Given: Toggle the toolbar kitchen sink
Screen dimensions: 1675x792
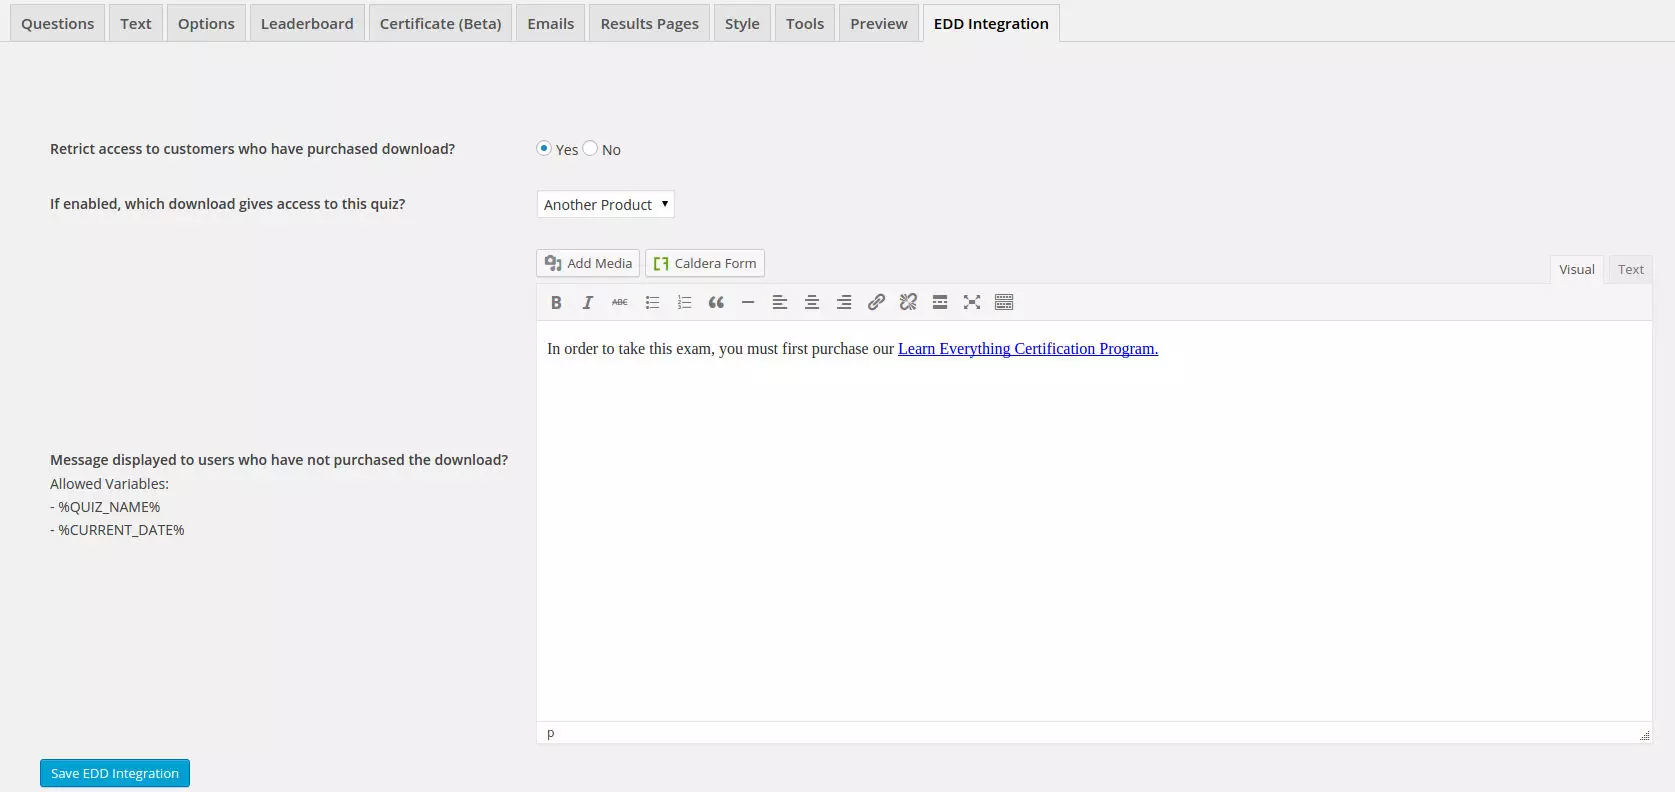Looking at the screenshot, I should coord(1004,302).
